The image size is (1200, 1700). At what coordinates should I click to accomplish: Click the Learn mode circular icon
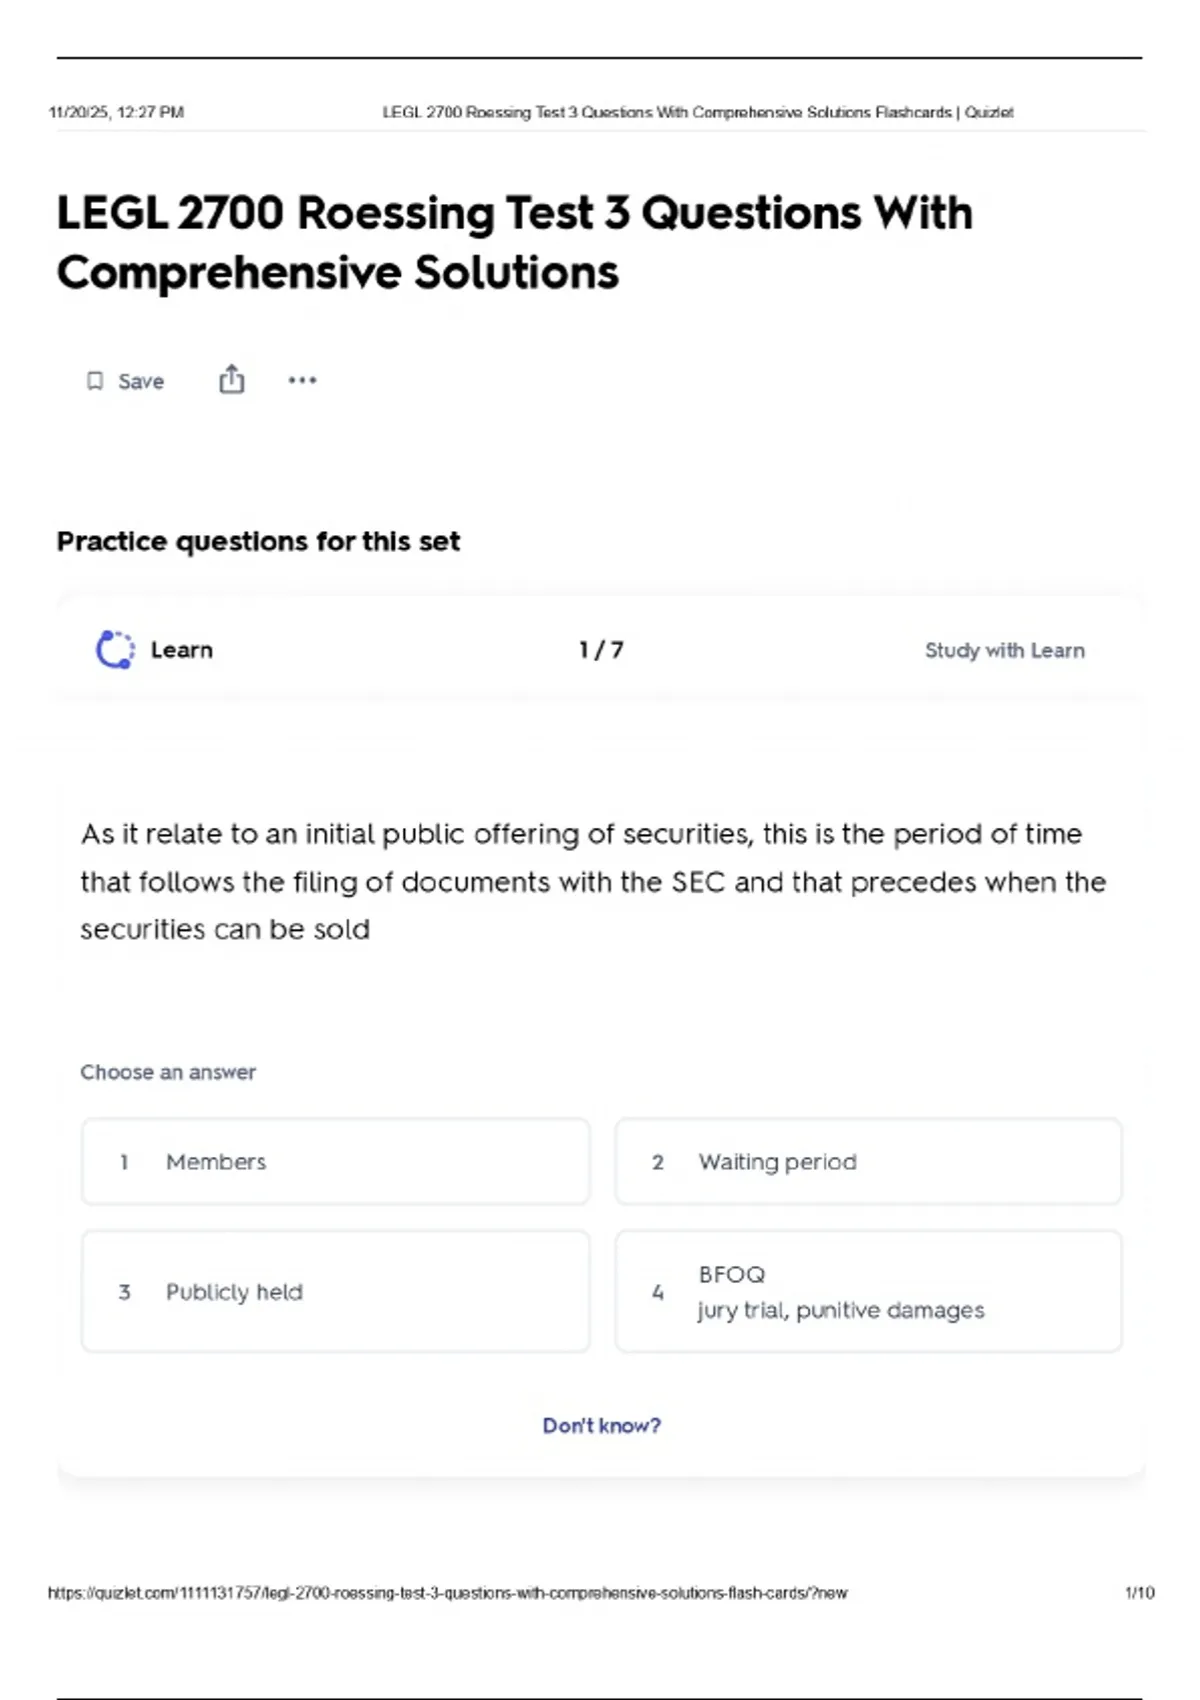tap(115, 650)
